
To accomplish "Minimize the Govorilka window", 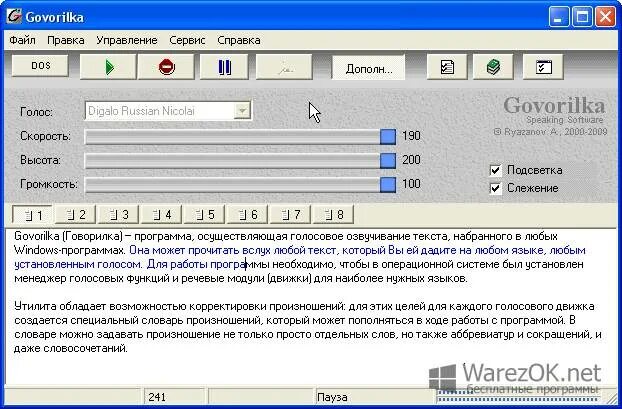I will (559, 17).
